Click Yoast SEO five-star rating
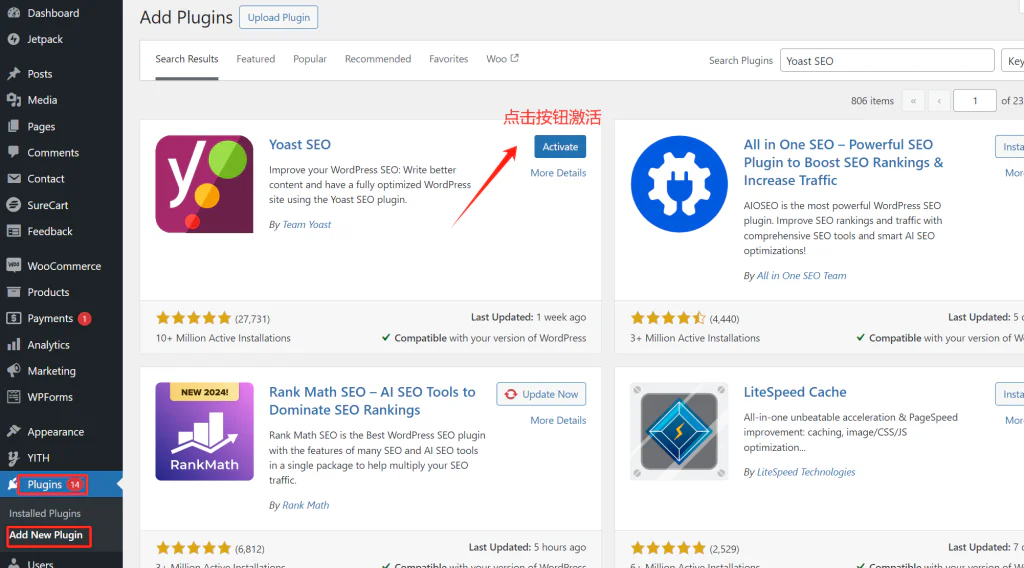The height and width of the screenshot is (568, 1024). 193,318
